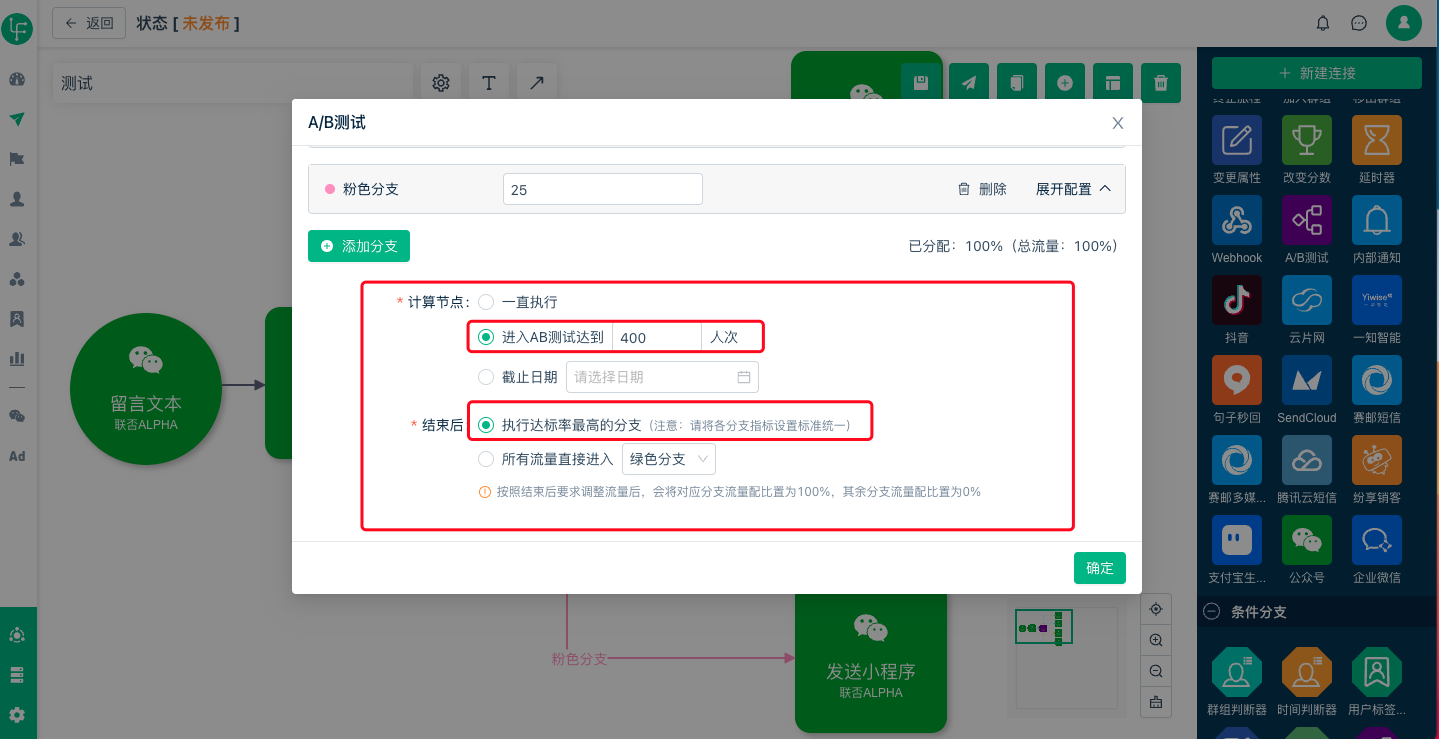Click the publish paper-plane toolbar icon

click(969, 83)
